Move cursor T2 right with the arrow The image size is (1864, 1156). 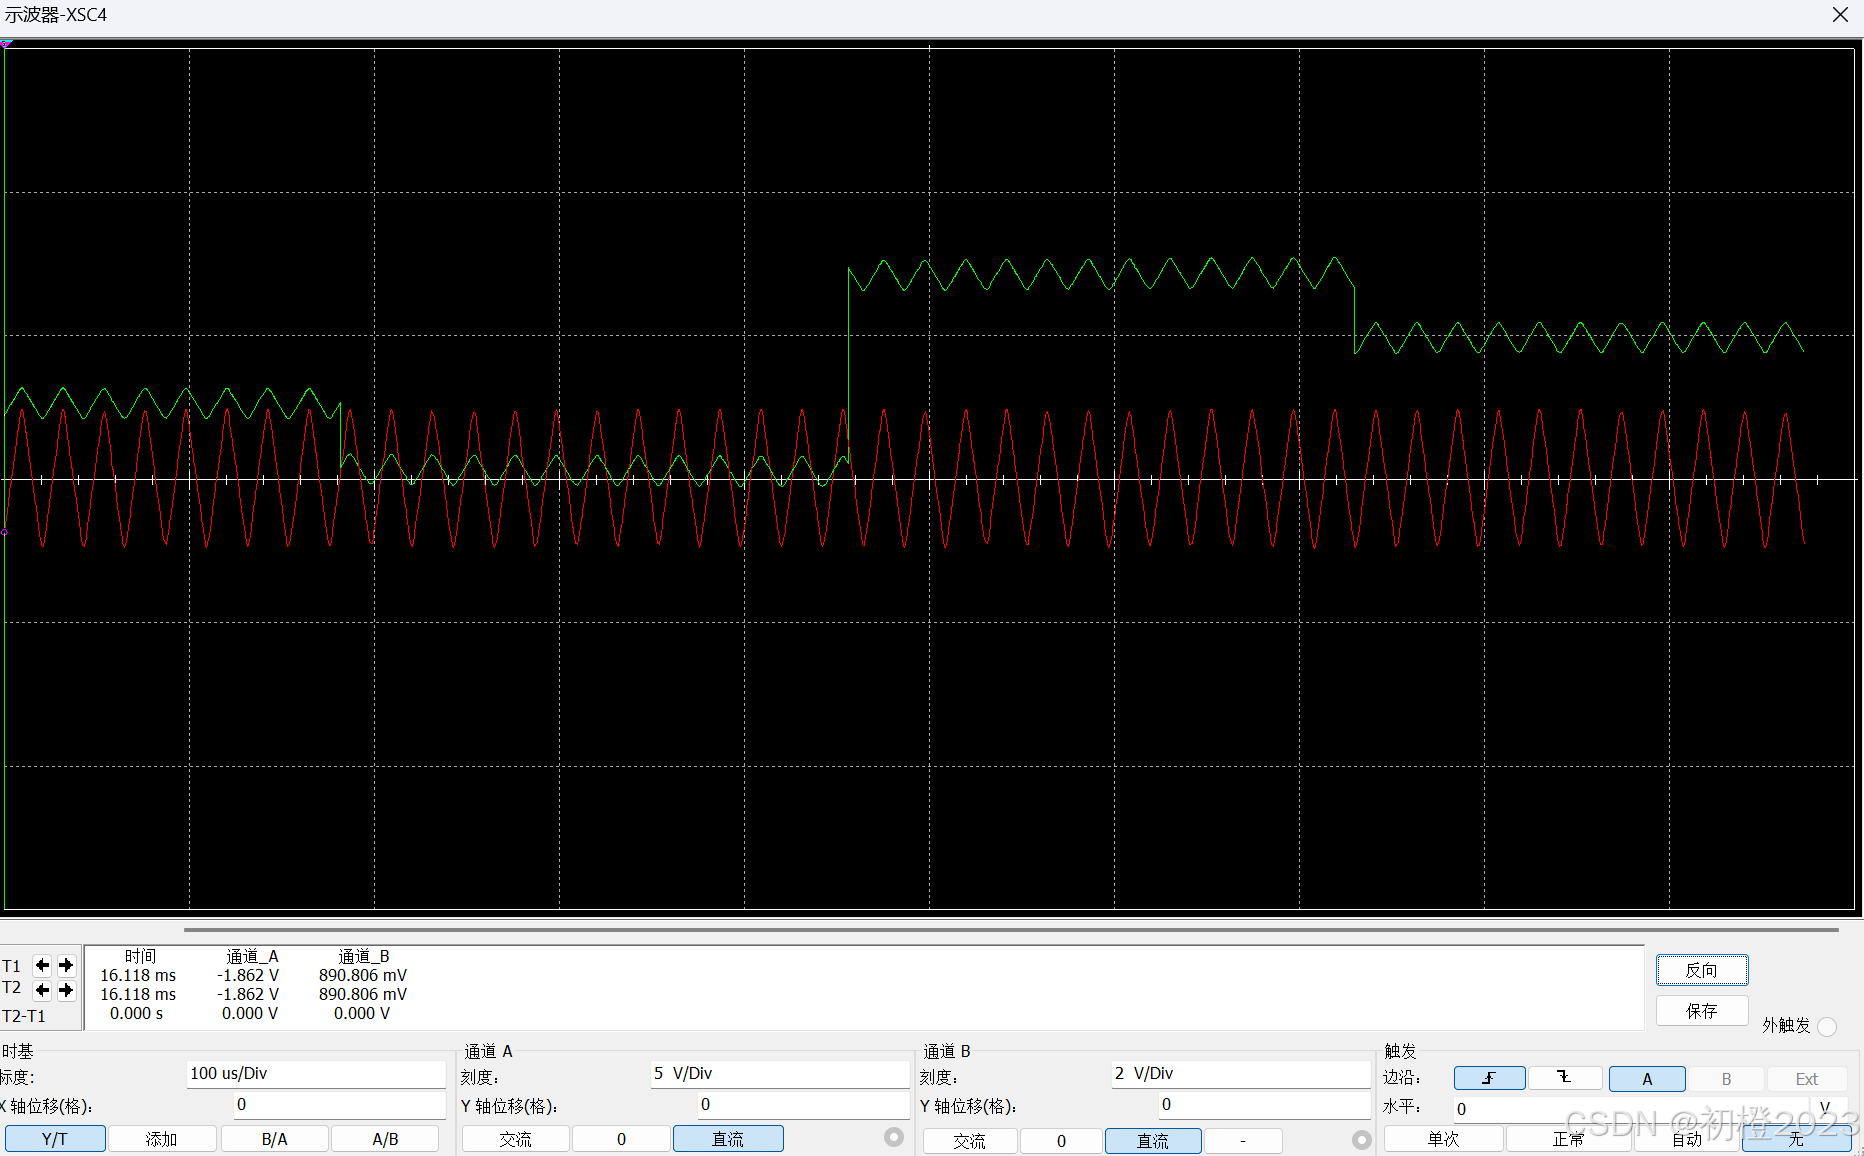(66, 990)
